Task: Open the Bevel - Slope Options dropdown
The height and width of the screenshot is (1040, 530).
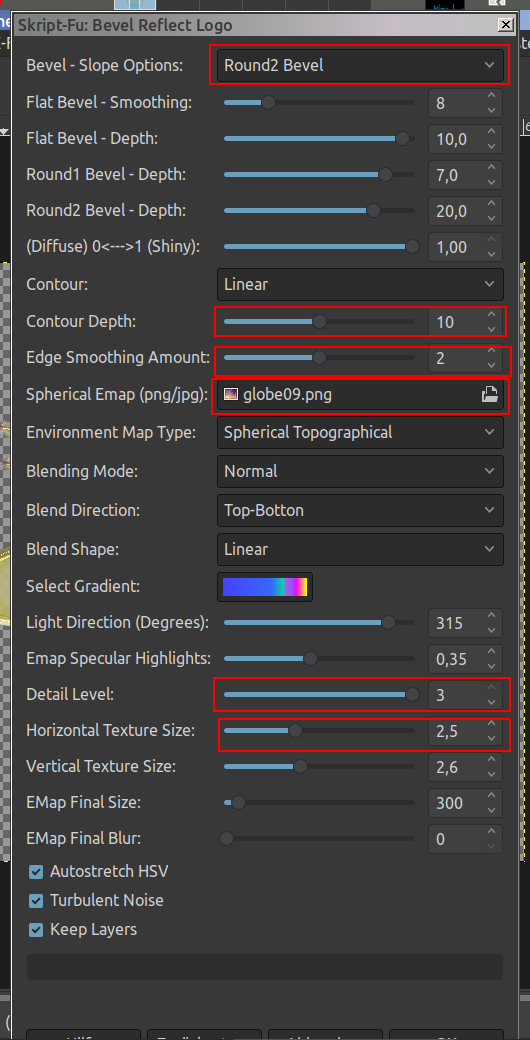Action: (x=360, y=65)
